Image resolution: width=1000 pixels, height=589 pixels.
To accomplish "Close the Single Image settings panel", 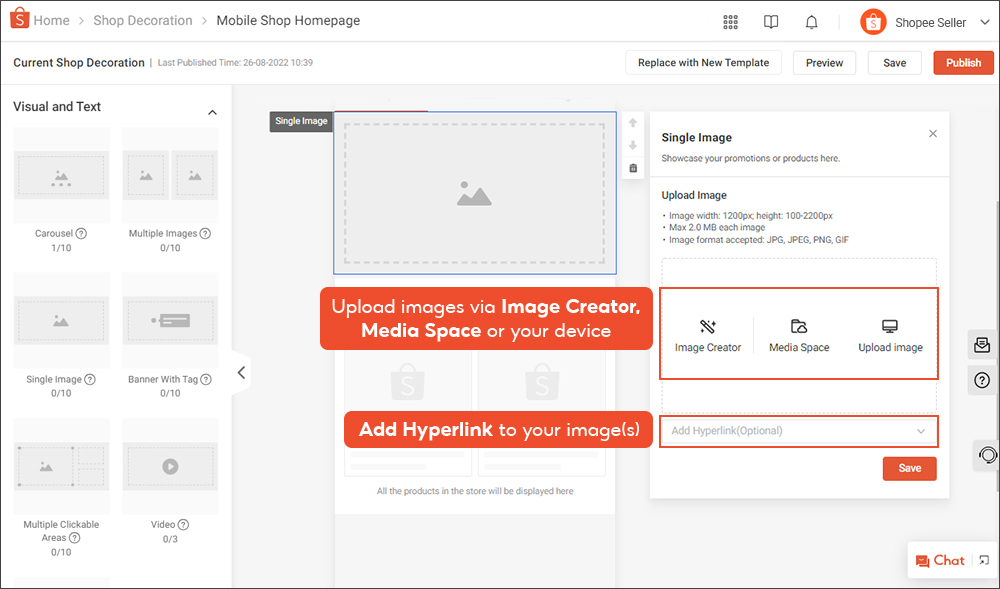I will (932, 133).
